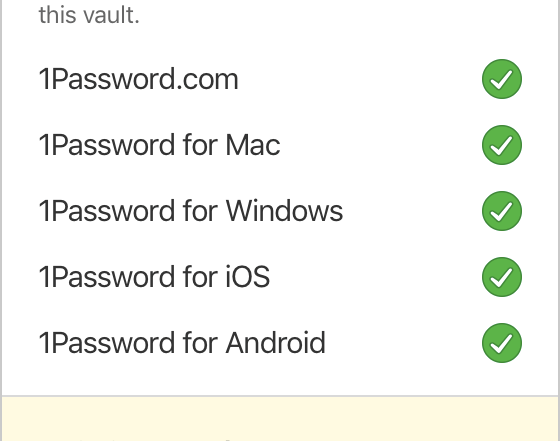
Task: Click the word "Windows" in the list
Action: [x=285, y=211]
